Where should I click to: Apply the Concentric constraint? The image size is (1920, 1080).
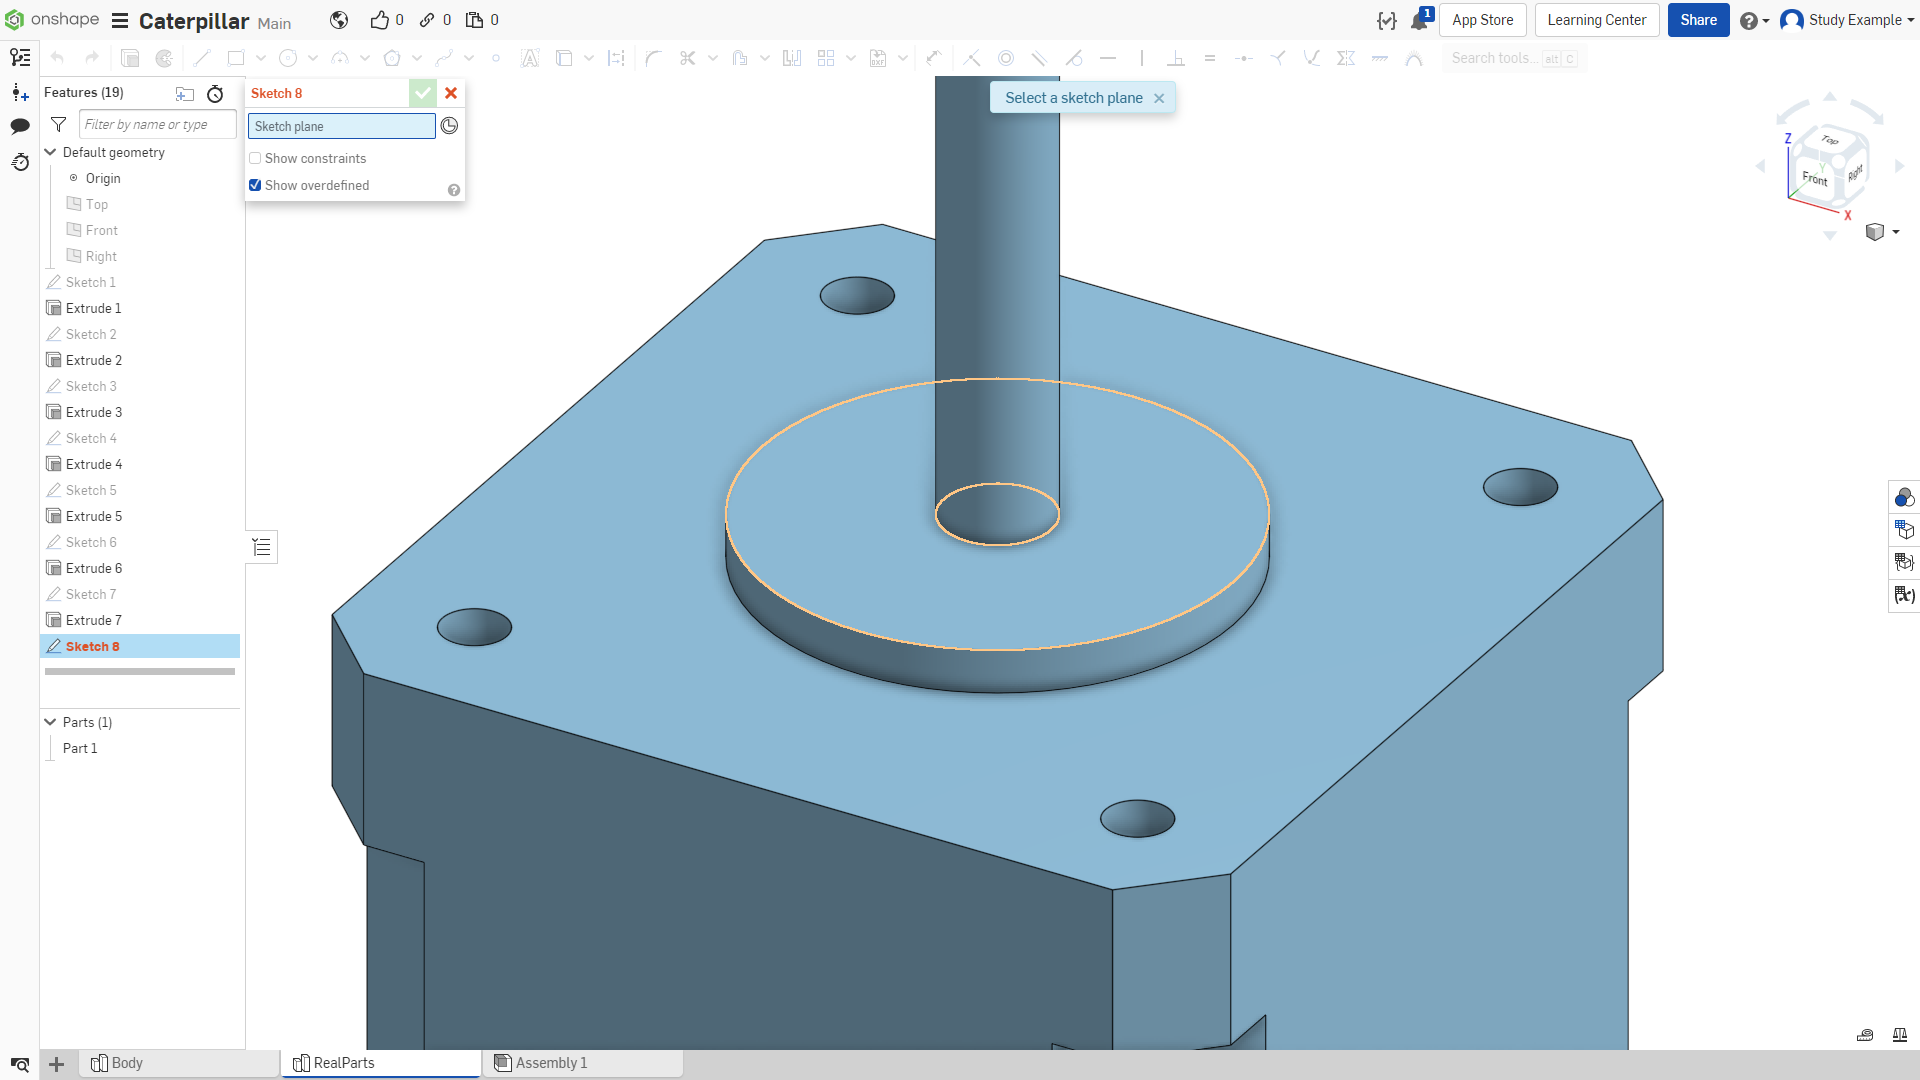(x=1006, y=58)
